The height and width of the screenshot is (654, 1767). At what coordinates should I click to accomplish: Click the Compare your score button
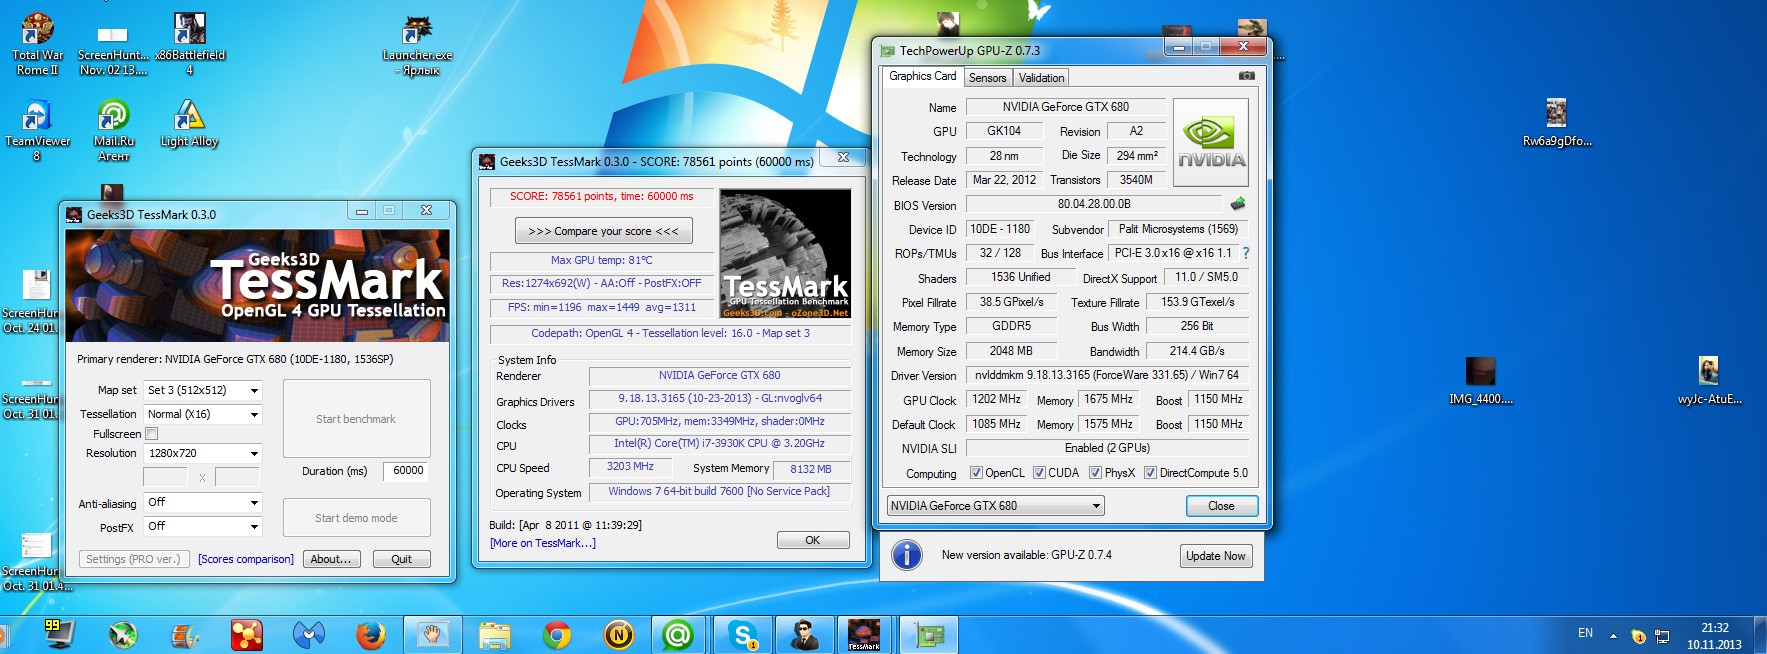point(603,231)
